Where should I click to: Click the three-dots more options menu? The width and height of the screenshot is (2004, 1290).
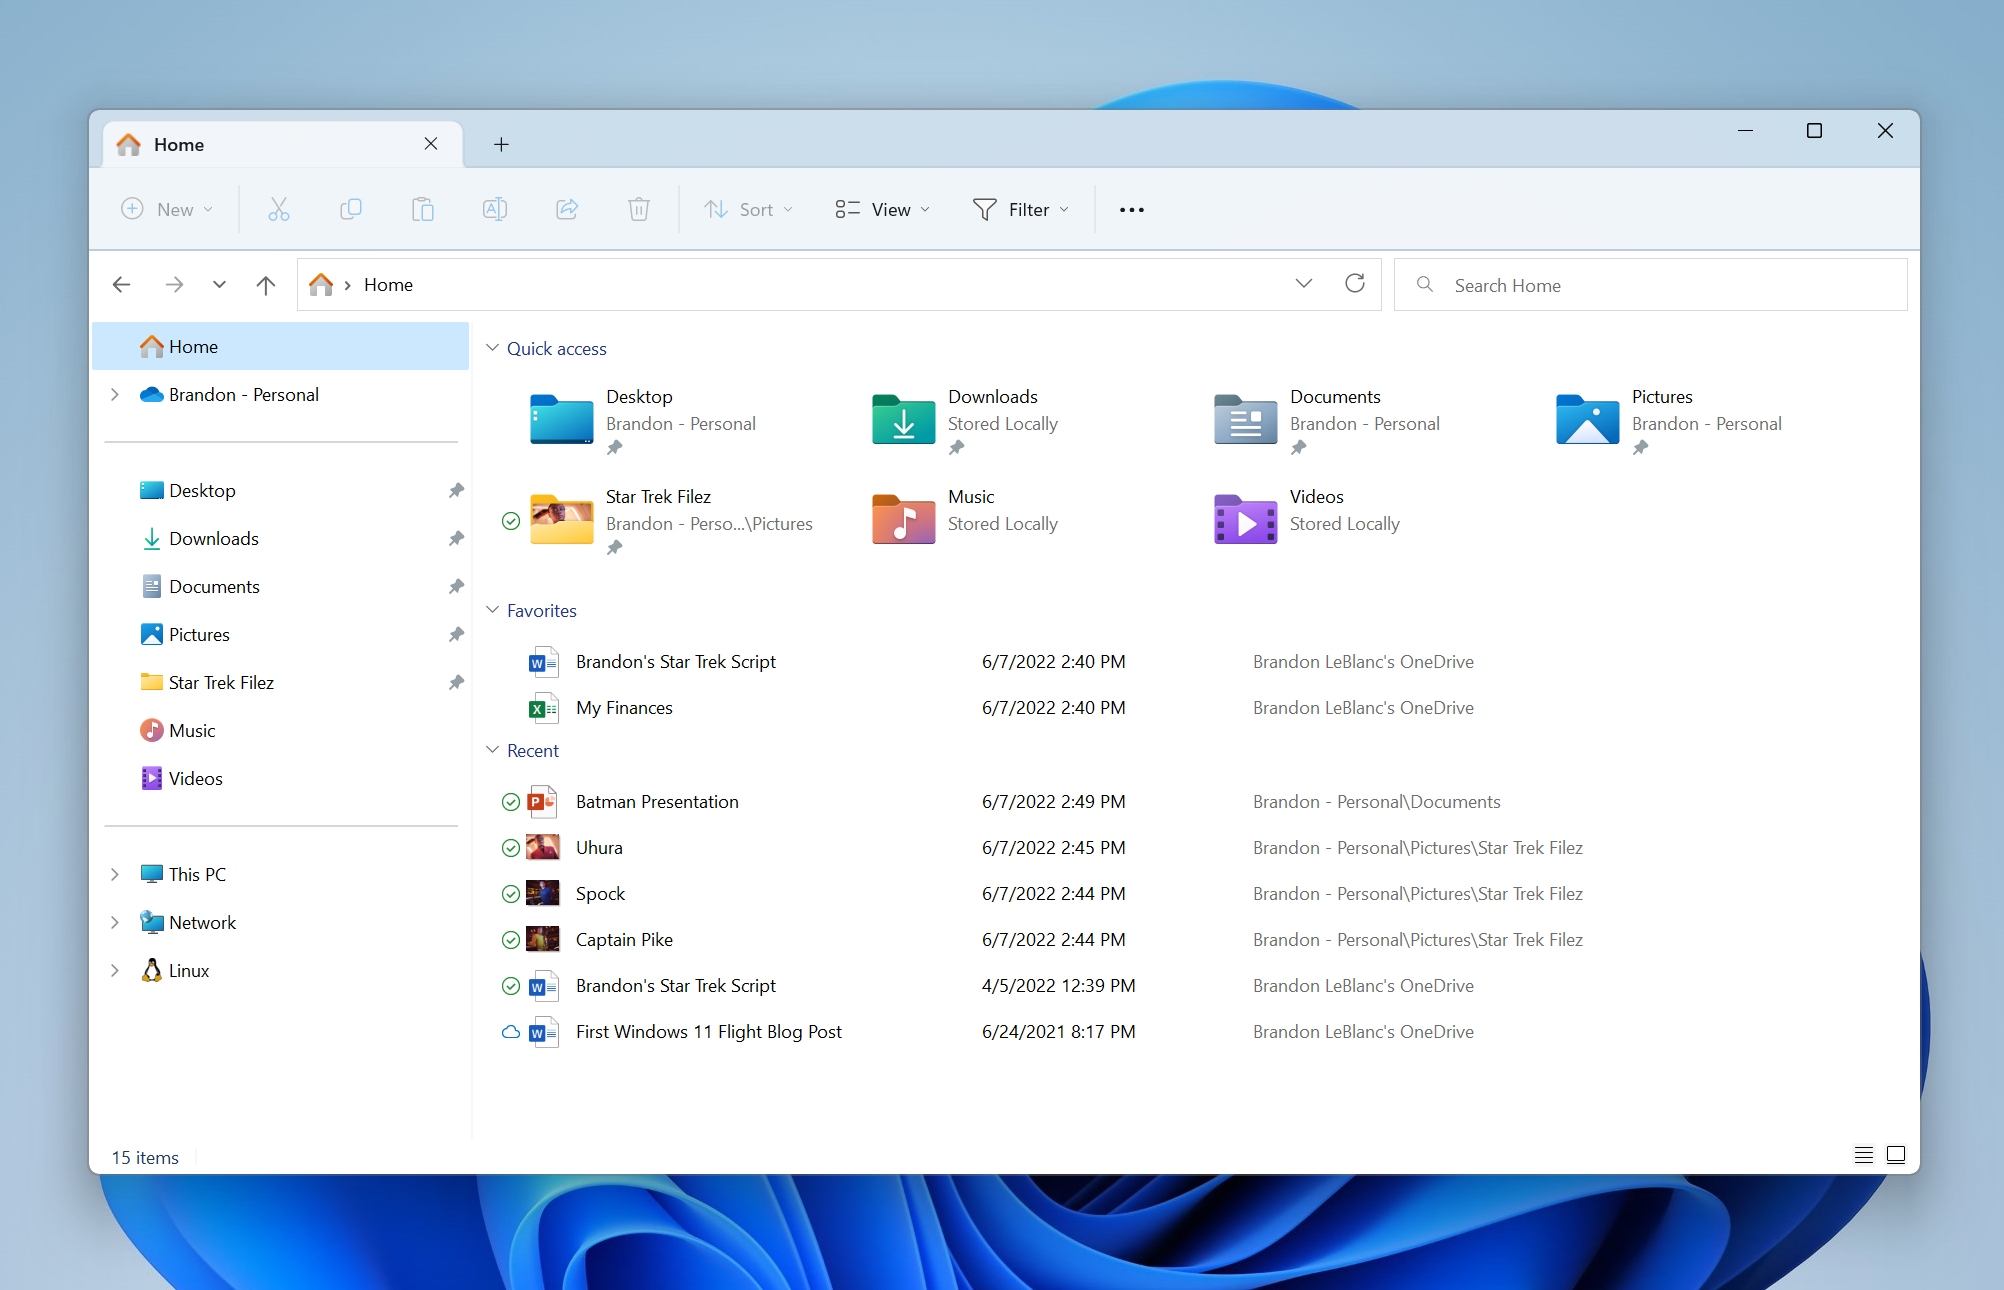[1132, 209]
